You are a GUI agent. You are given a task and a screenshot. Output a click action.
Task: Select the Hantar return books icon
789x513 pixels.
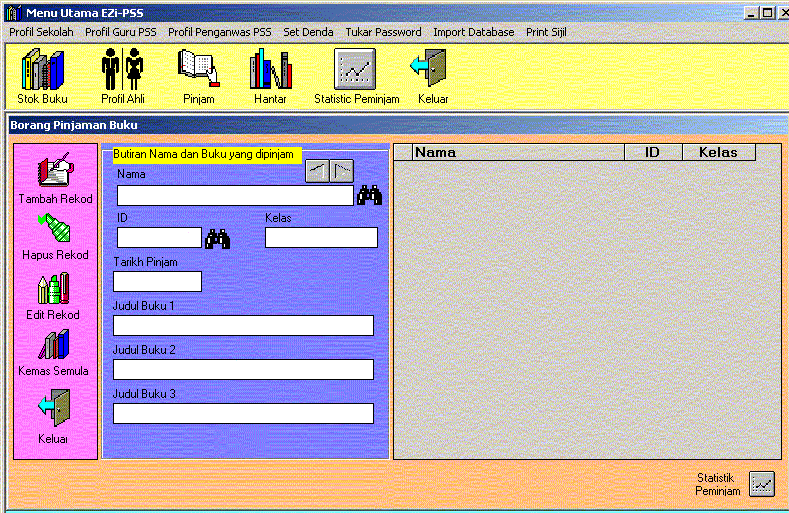[x=270, y=71]
